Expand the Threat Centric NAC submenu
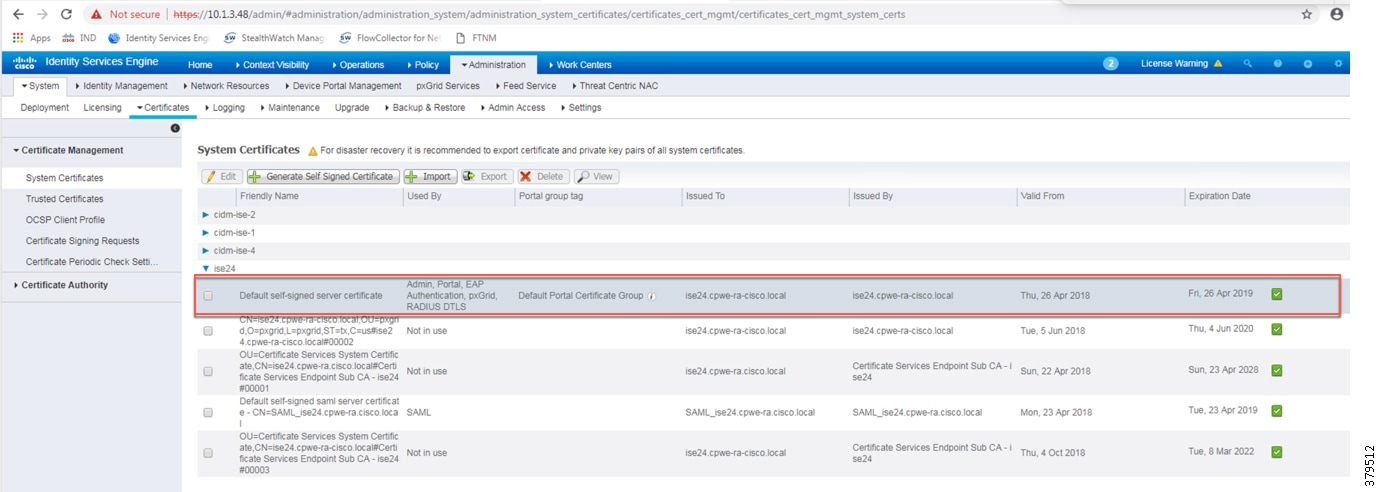 click(x=613, y=86)
